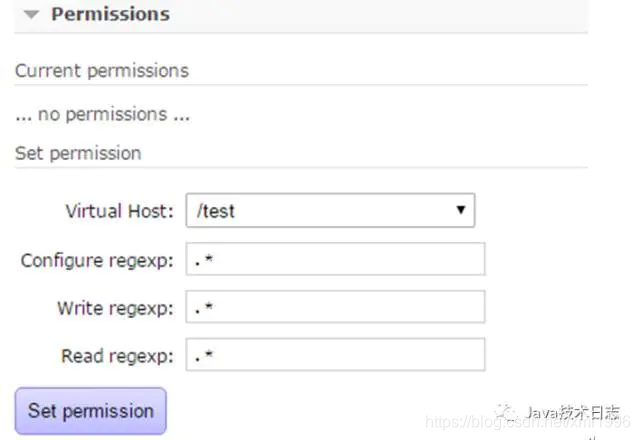This screenshot has height=440, width=640.
Task: Click the .* text in Read regexp
Action: click(204, 356)
